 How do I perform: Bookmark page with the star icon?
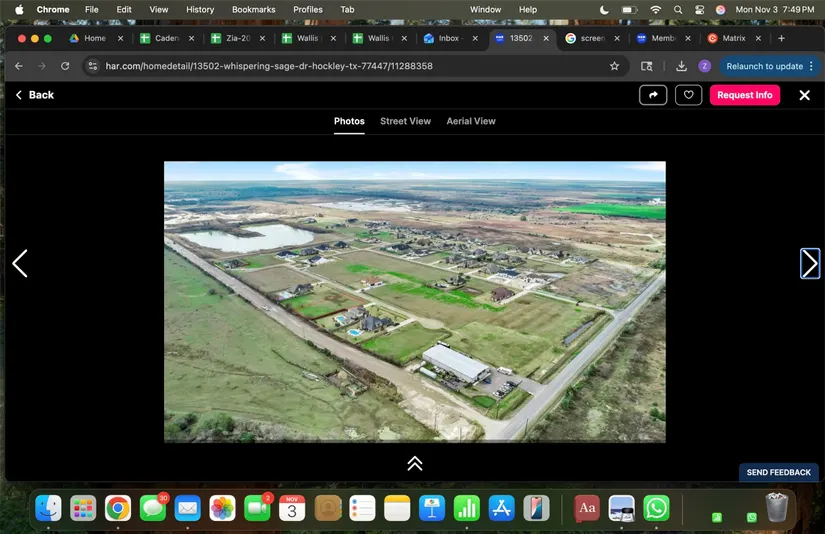(614, 66)
